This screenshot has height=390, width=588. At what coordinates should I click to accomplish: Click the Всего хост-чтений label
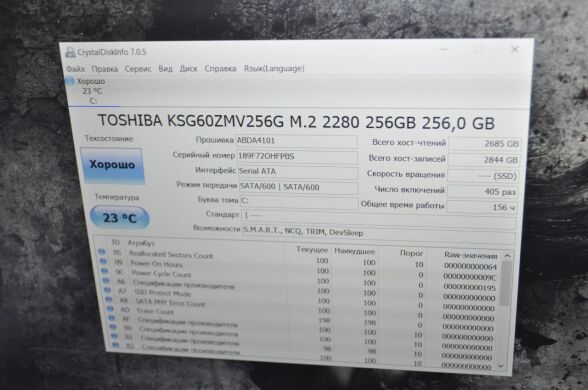tap(409, 143)
